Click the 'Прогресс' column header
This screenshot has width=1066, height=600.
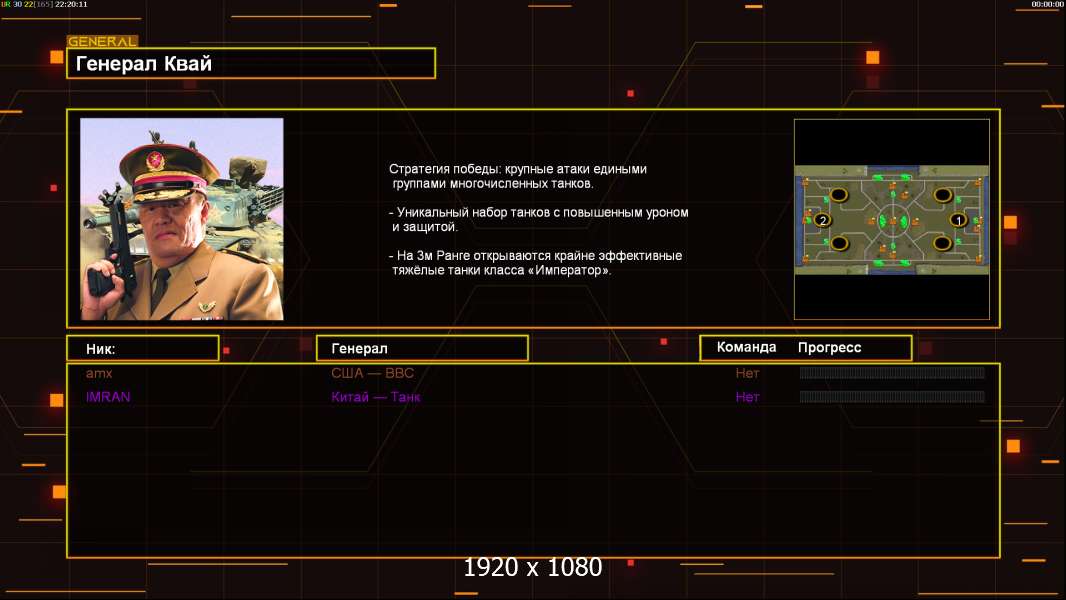829,347
